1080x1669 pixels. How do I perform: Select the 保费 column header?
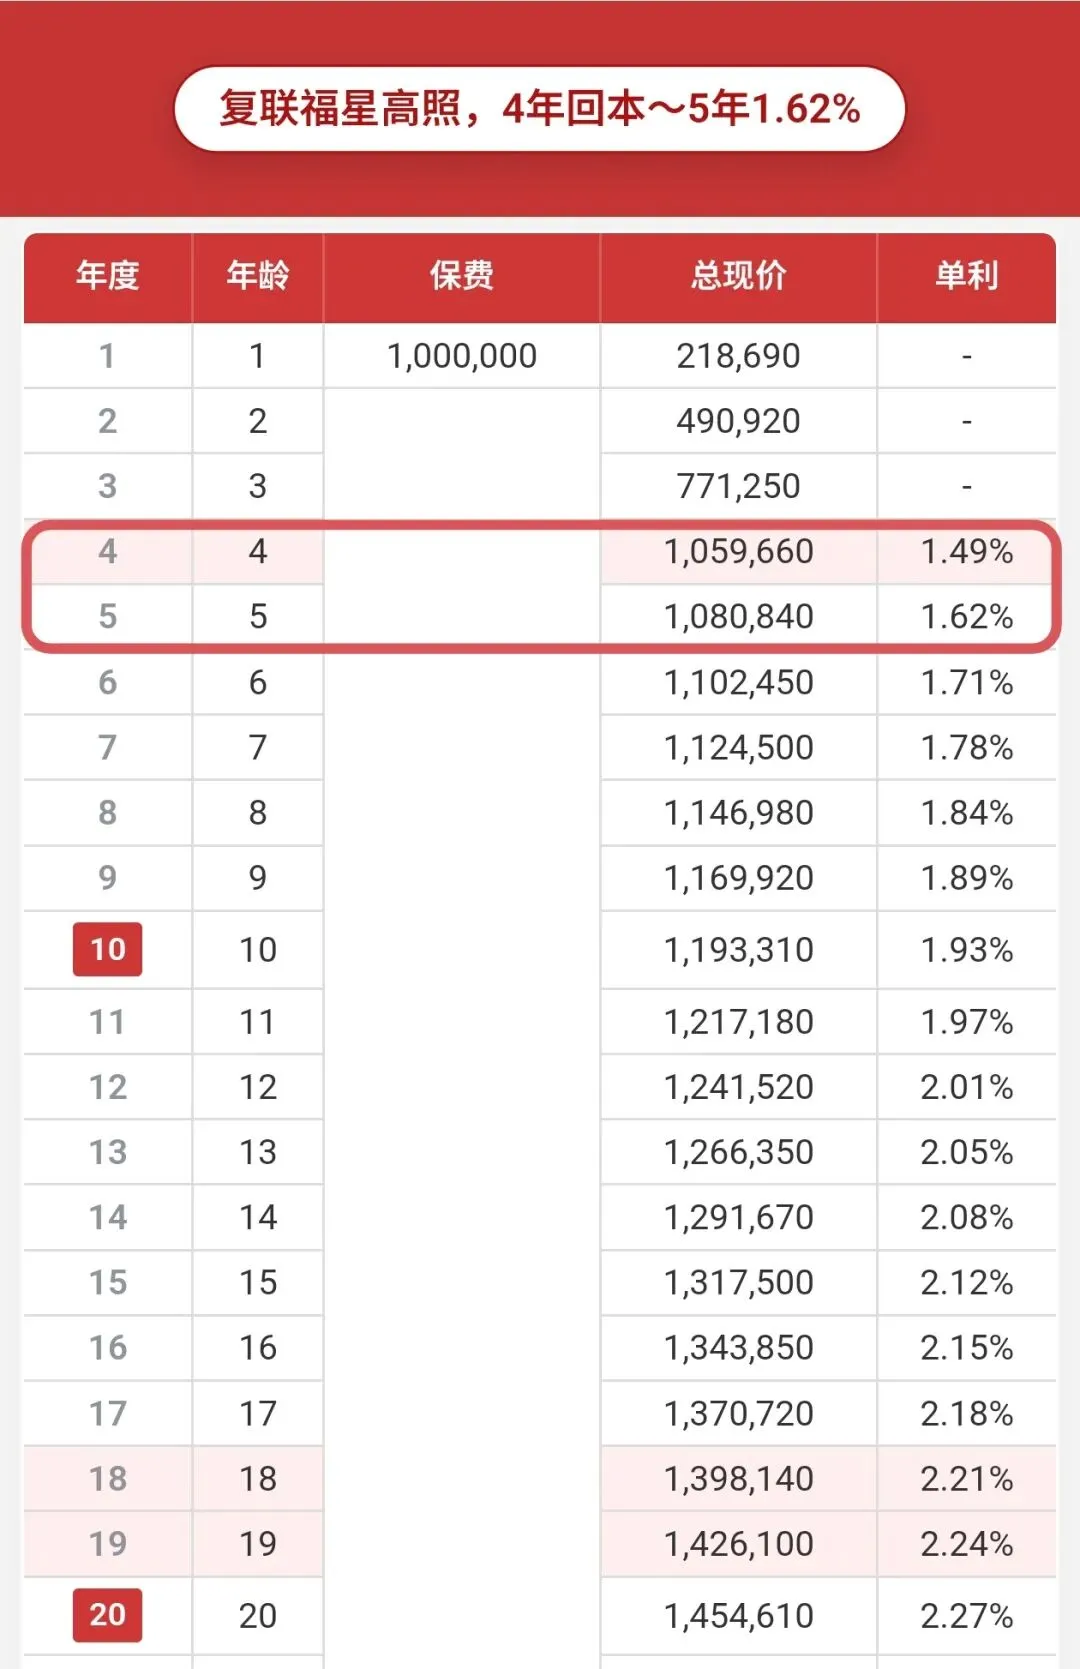(462, 275)
